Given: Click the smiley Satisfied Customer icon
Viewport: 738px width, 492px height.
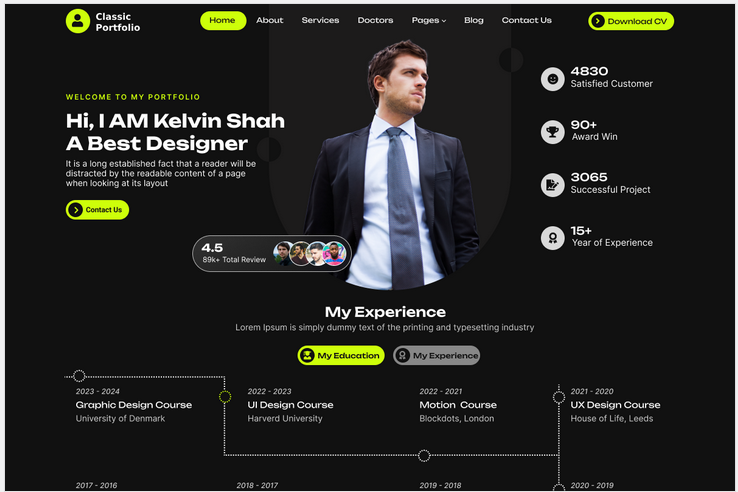Looking at the screenshot, I should click(x=553, y=79).
